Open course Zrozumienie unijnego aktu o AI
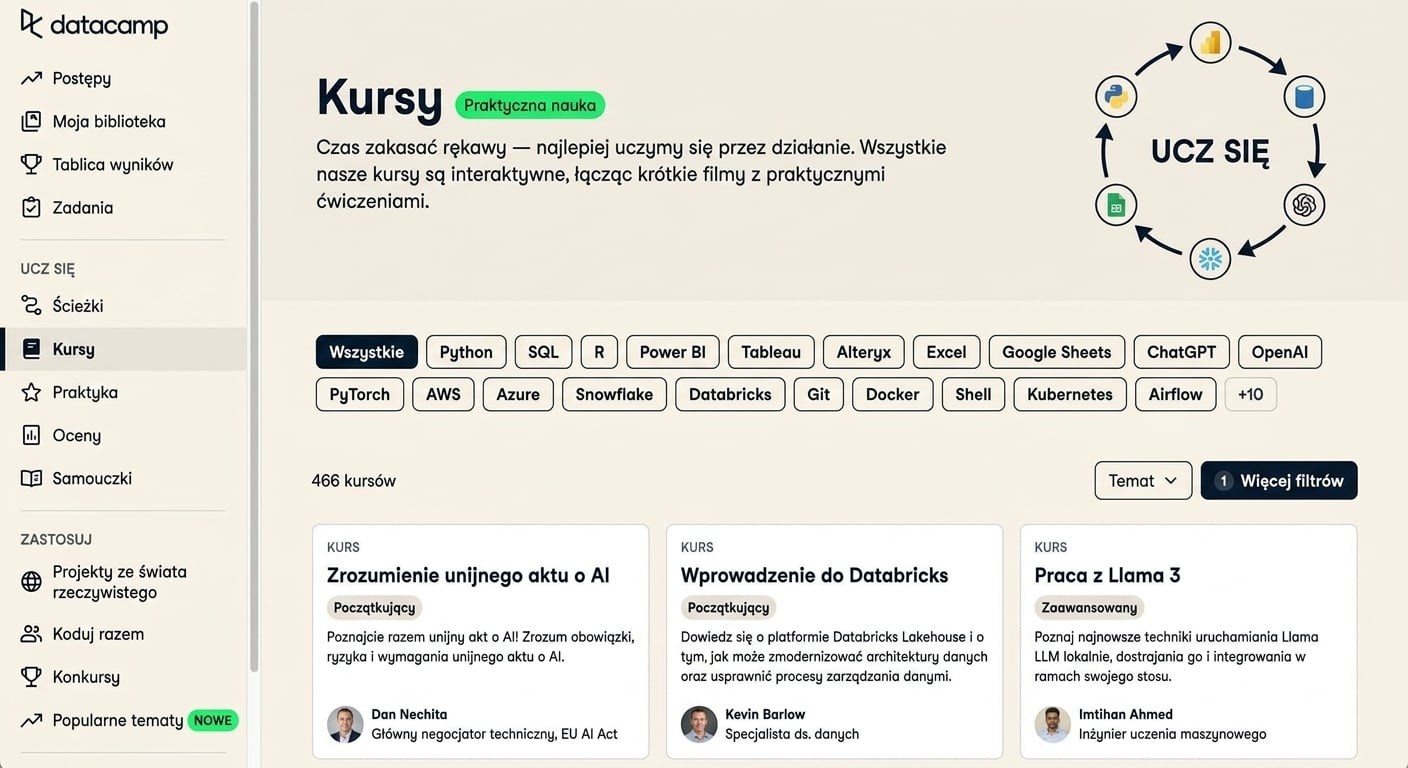Screen dimensions: 1408x768 tap(468, 575)
